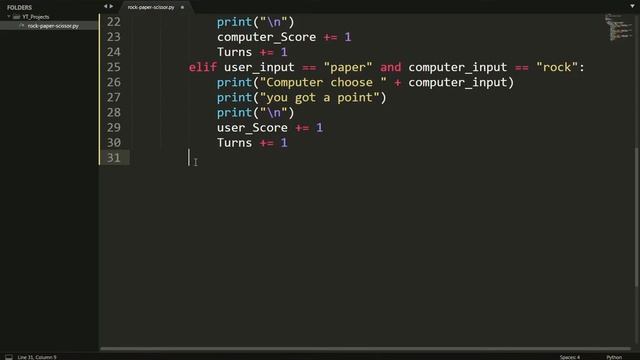Click the horizontal scrollbar at bottom
This screenshot has width=640, height=360.
pyautogui.click(x=365, y=349)
